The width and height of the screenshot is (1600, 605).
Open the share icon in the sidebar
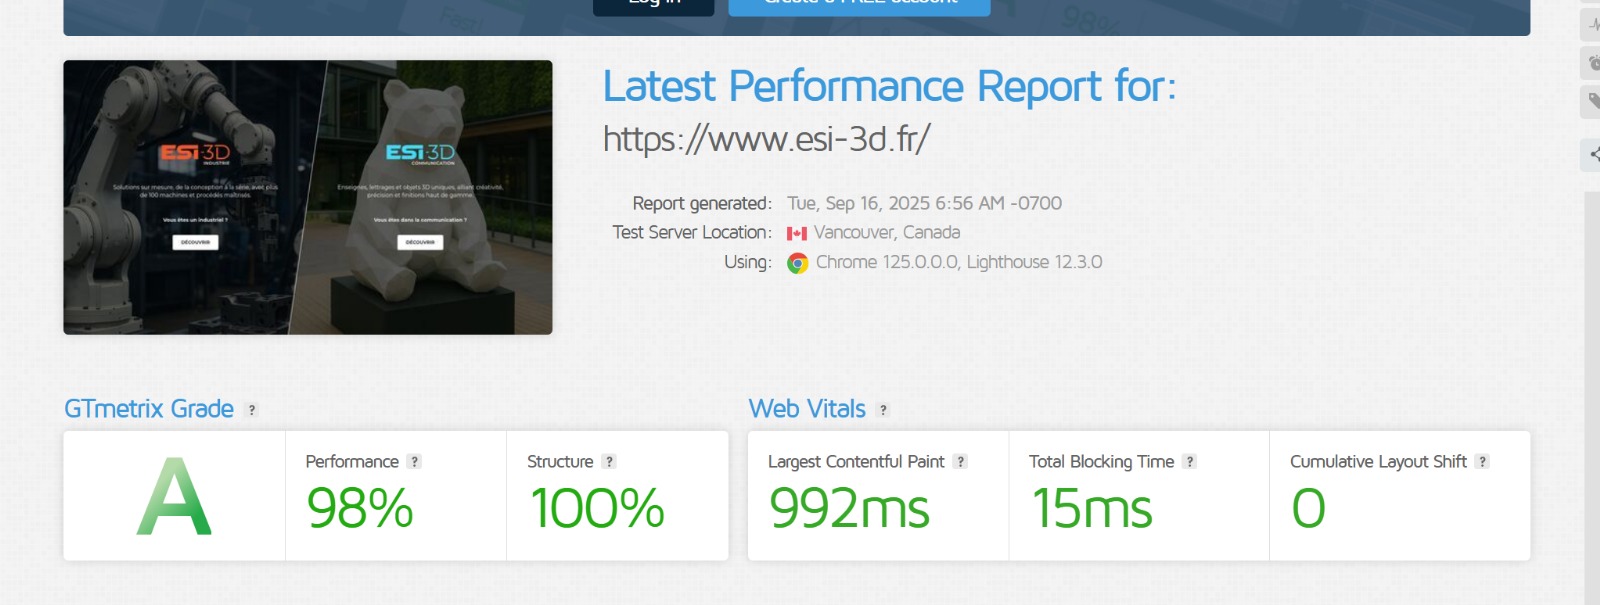[x=1592, y=154]
